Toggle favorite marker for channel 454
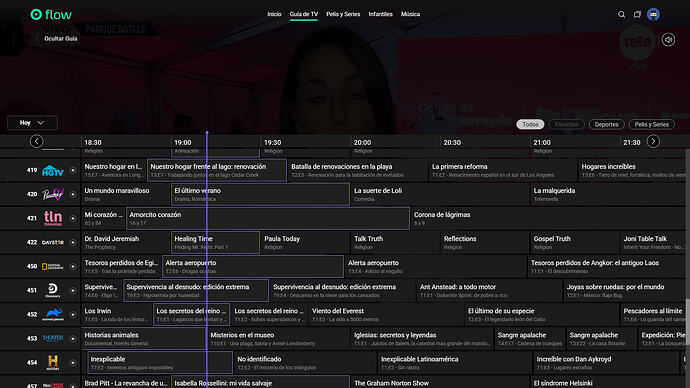690x388 pixels. coord(73,362)
